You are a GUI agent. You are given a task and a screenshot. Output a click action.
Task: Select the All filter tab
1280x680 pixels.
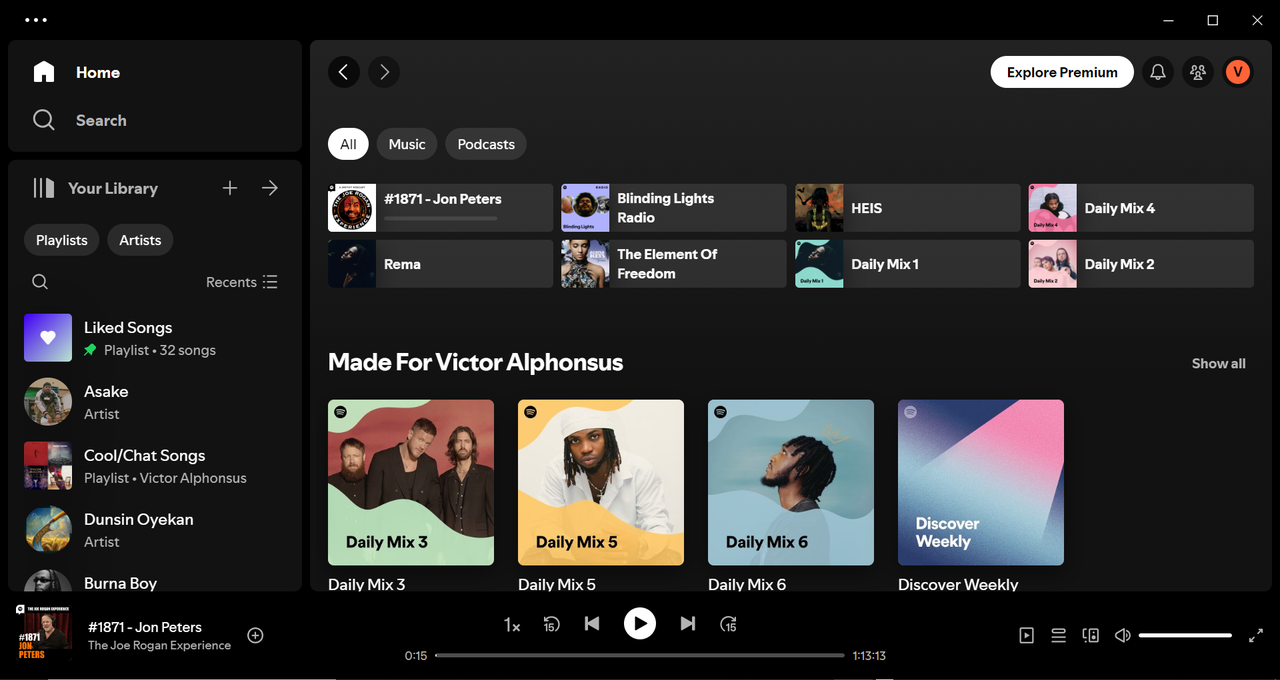click(348, 144)
